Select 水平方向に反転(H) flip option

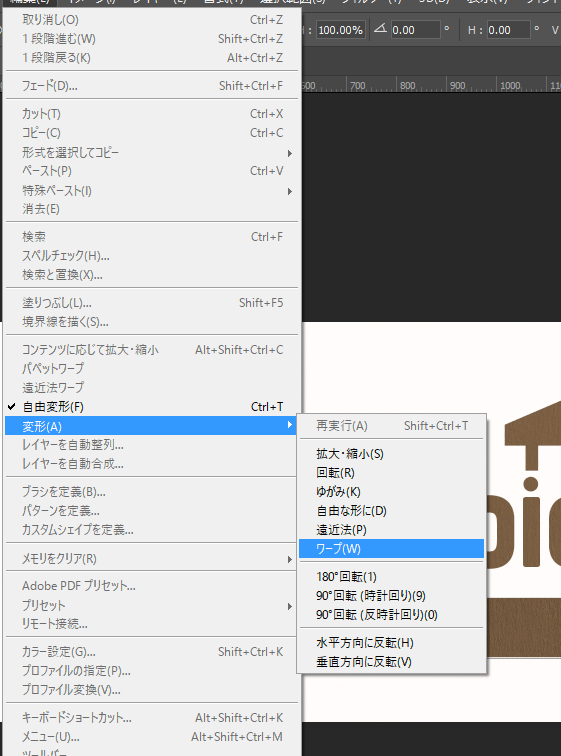click(x=391, y=643)
